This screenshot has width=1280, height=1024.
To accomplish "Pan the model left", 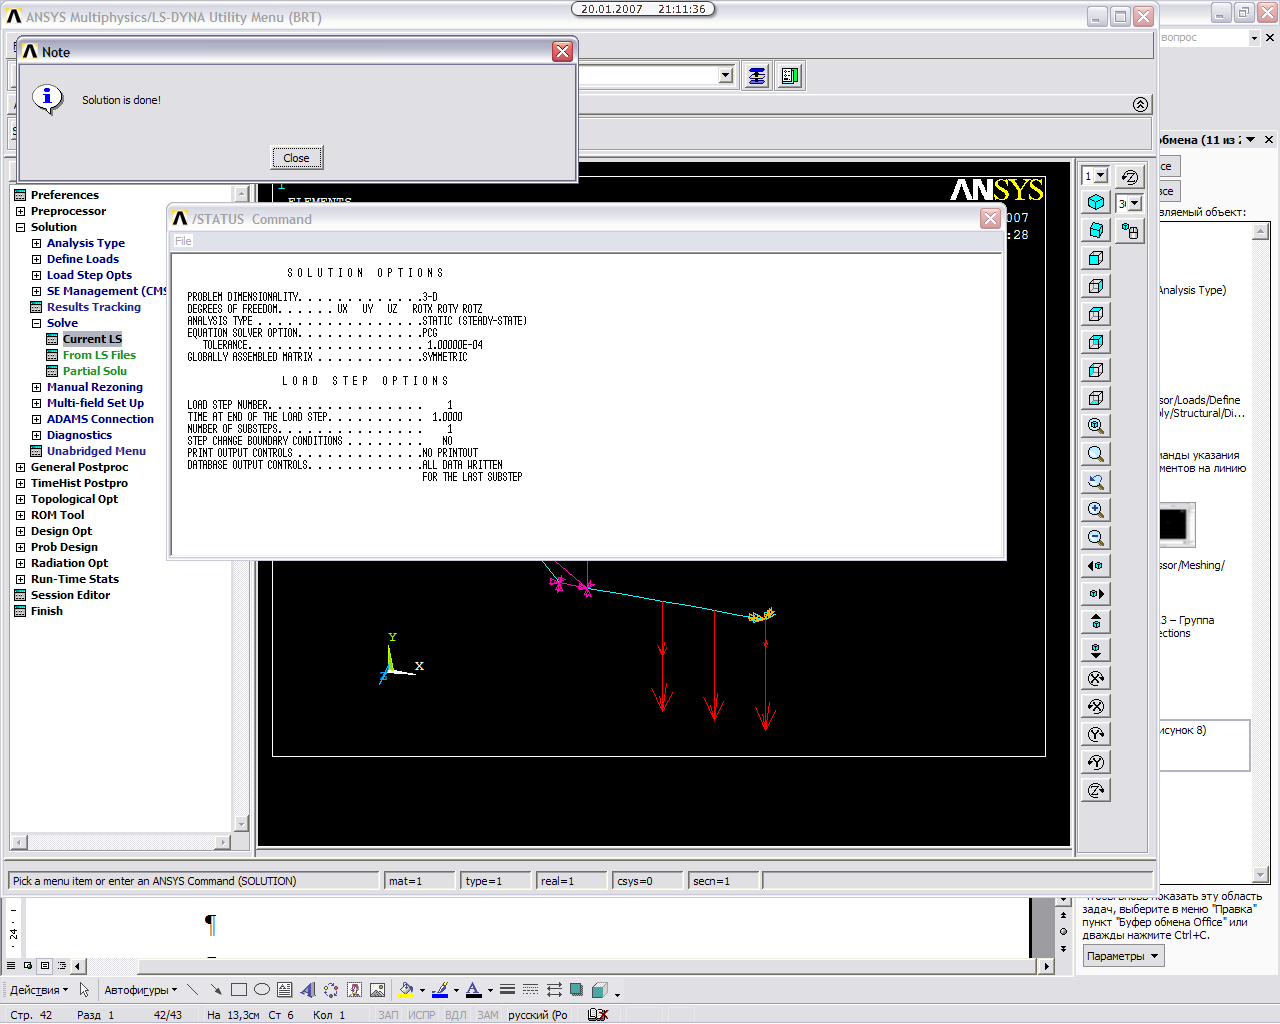I will point(1096,566).
